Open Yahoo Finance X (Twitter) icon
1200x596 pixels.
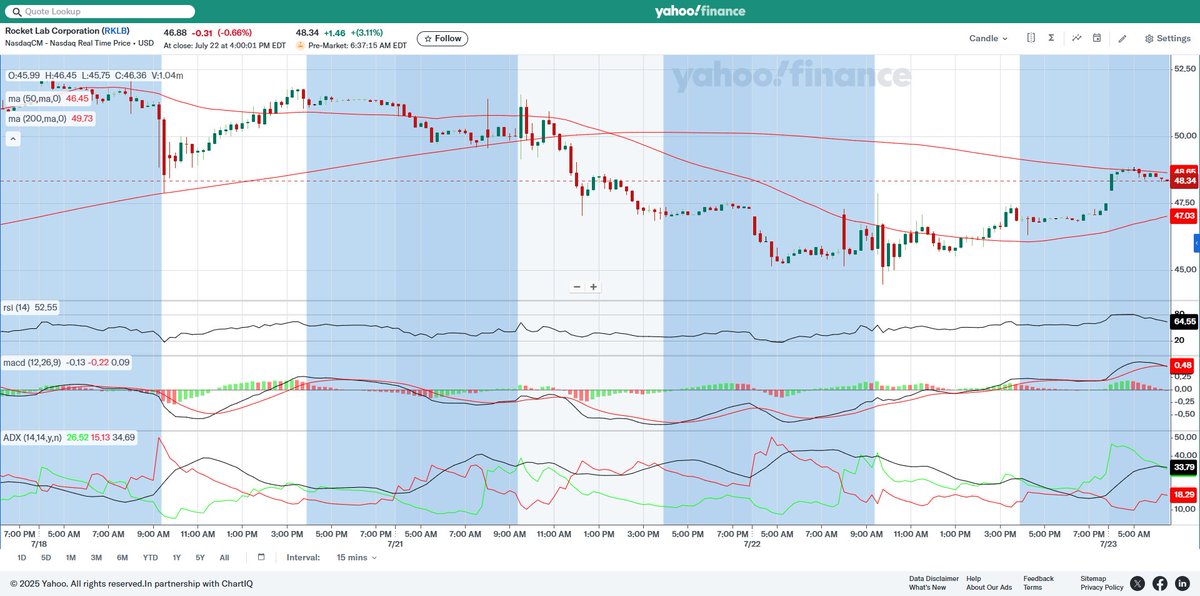click(1138, 583)
